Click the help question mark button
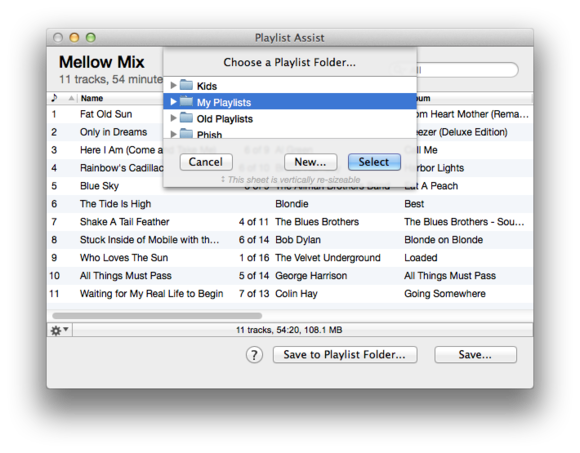580x453 pixels. (x=254, y=355)
